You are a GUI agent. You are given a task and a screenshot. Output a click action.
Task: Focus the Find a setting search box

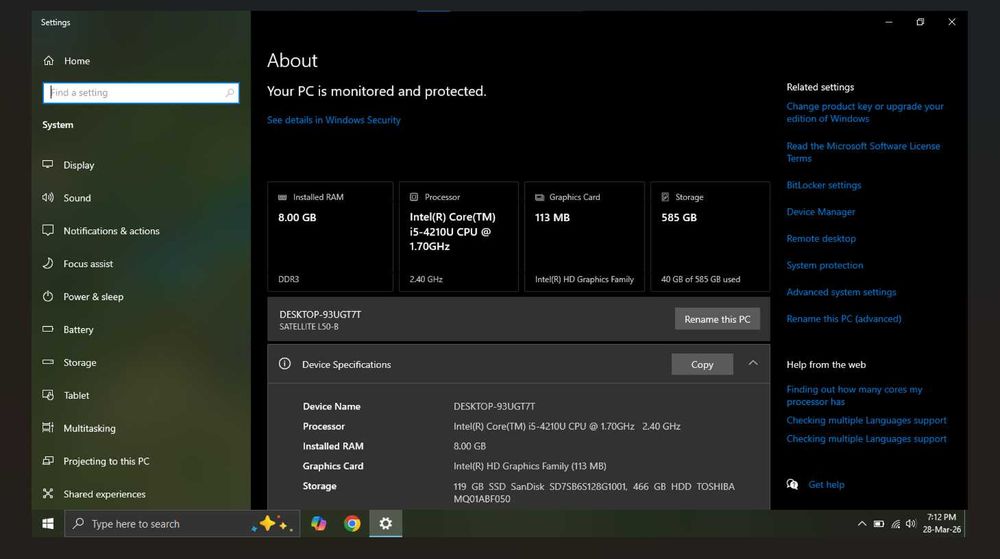[141, 93]
